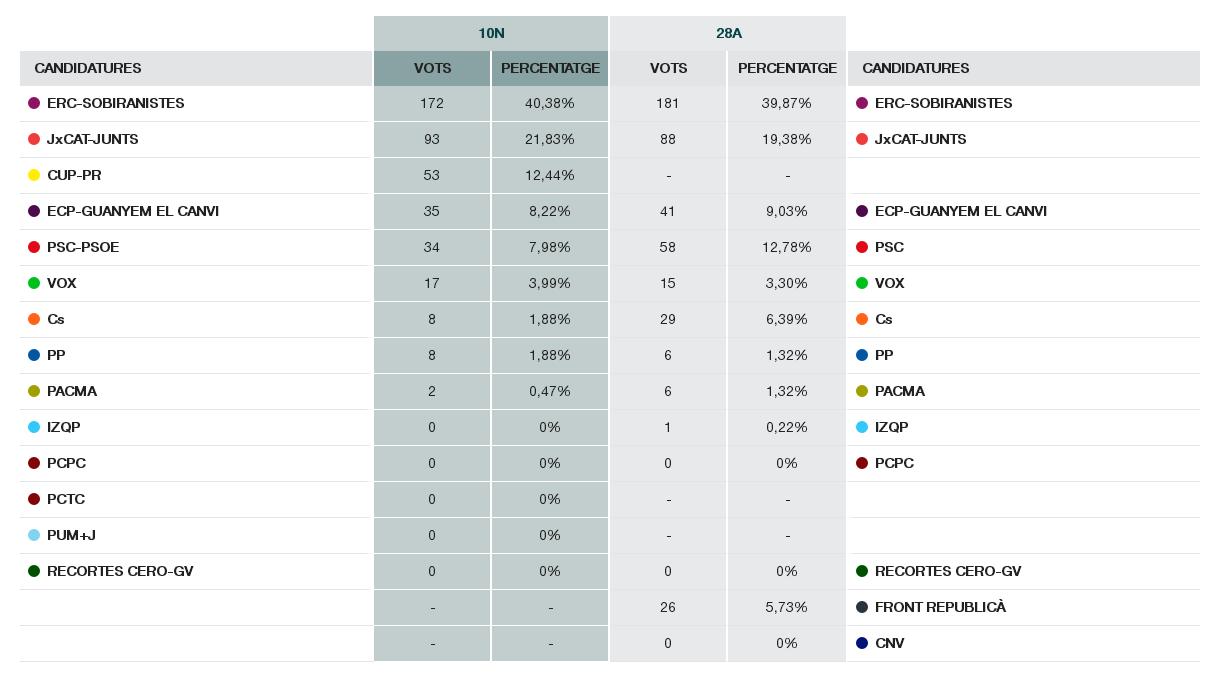Click the PERCENTATGE header under 28A
This screenshot has height=678, width=1216.
tap(787, 68)
